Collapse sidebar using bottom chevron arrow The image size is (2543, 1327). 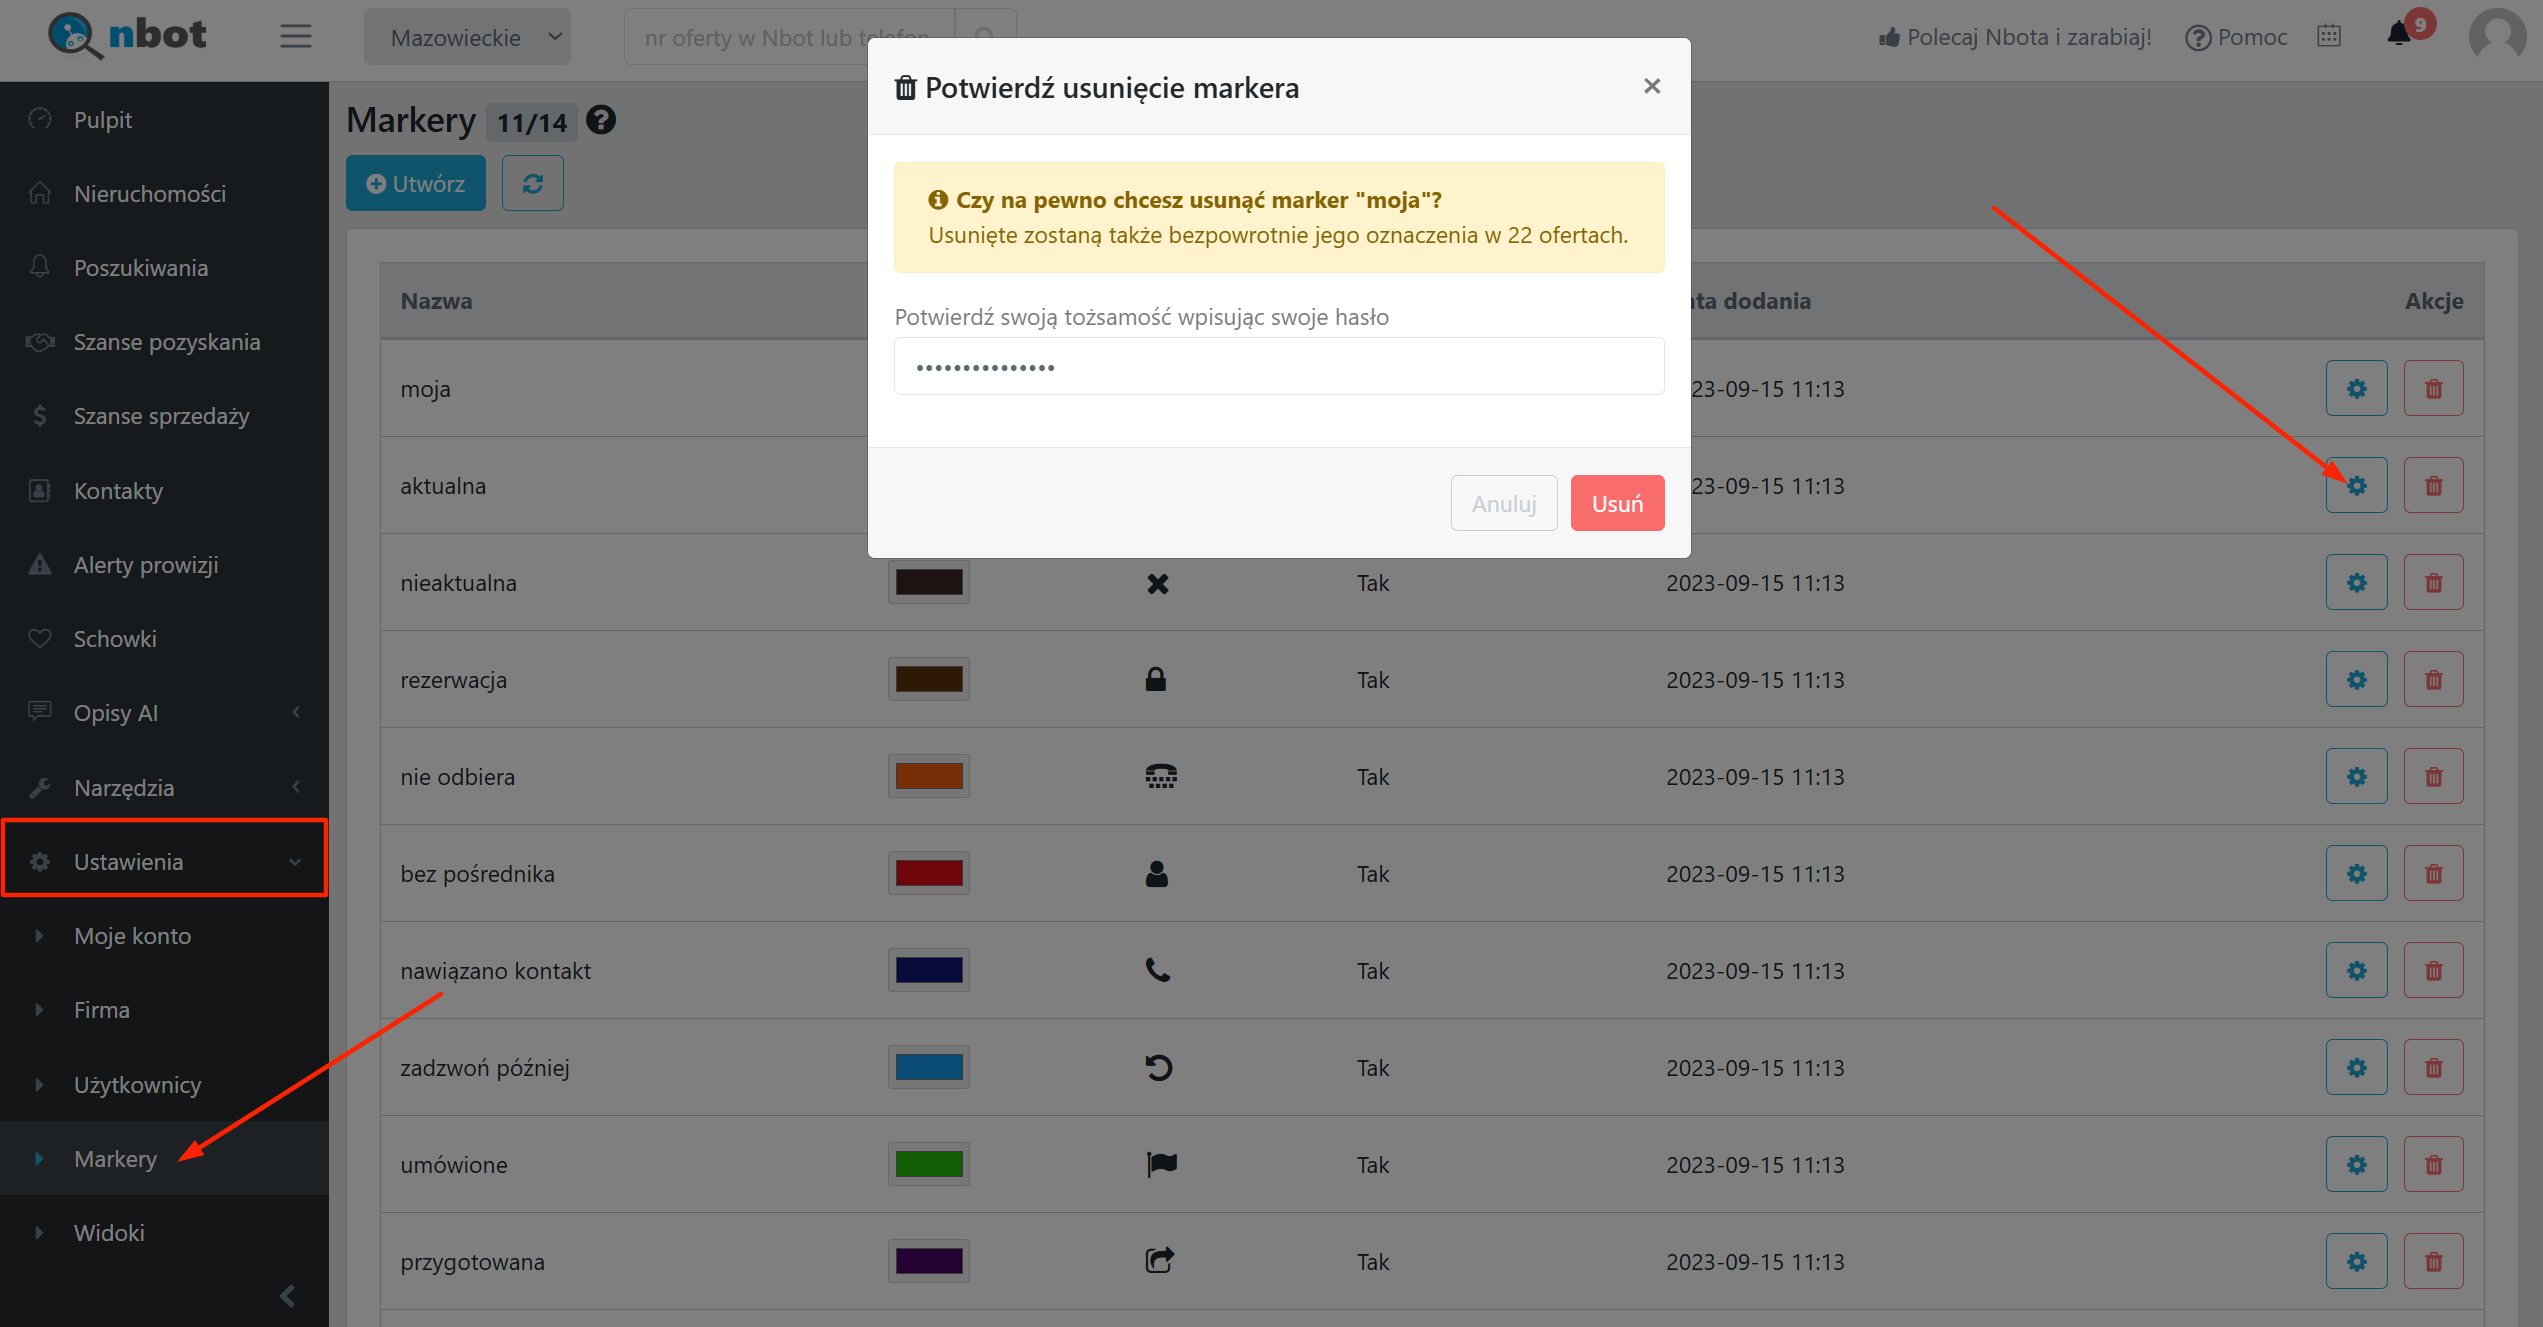click(288, 1296)
